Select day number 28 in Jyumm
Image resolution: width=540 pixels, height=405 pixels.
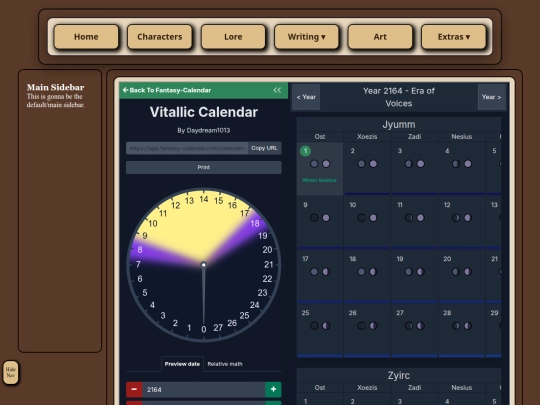[x=447, y=313]
